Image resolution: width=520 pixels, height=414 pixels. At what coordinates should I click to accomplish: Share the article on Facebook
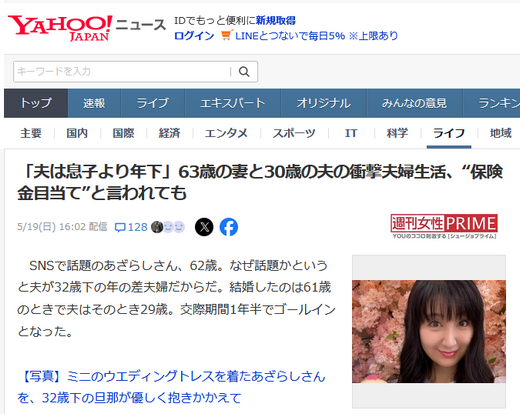point(229,227)
